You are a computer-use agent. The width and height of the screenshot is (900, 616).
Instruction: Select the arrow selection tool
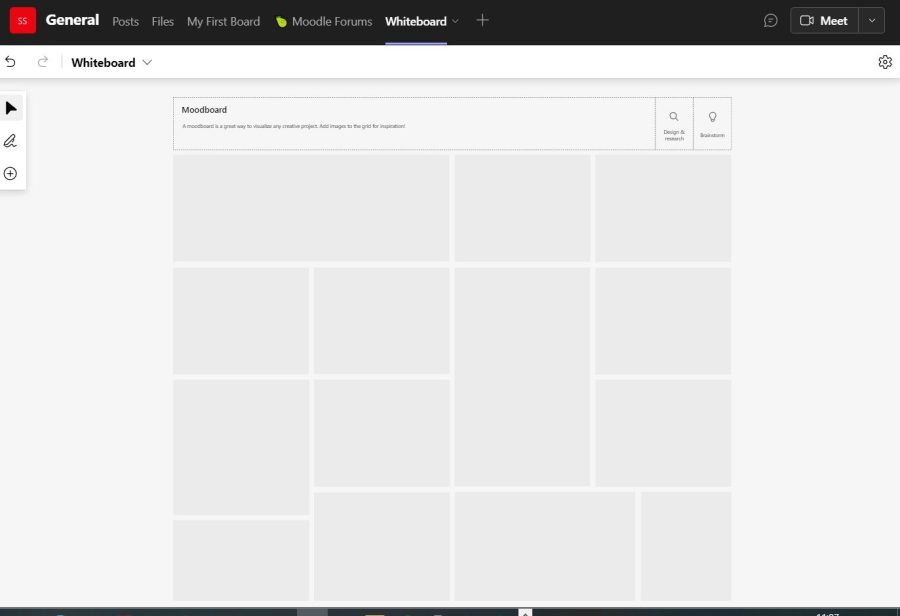click(x=10, y=107)
